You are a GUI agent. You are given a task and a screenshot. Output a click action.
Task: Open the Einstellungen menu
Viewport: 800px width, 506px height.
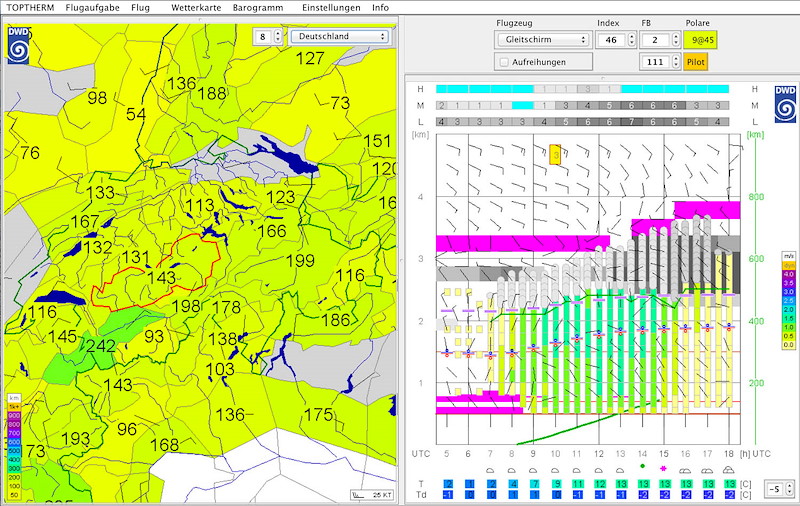coord(331,8)
